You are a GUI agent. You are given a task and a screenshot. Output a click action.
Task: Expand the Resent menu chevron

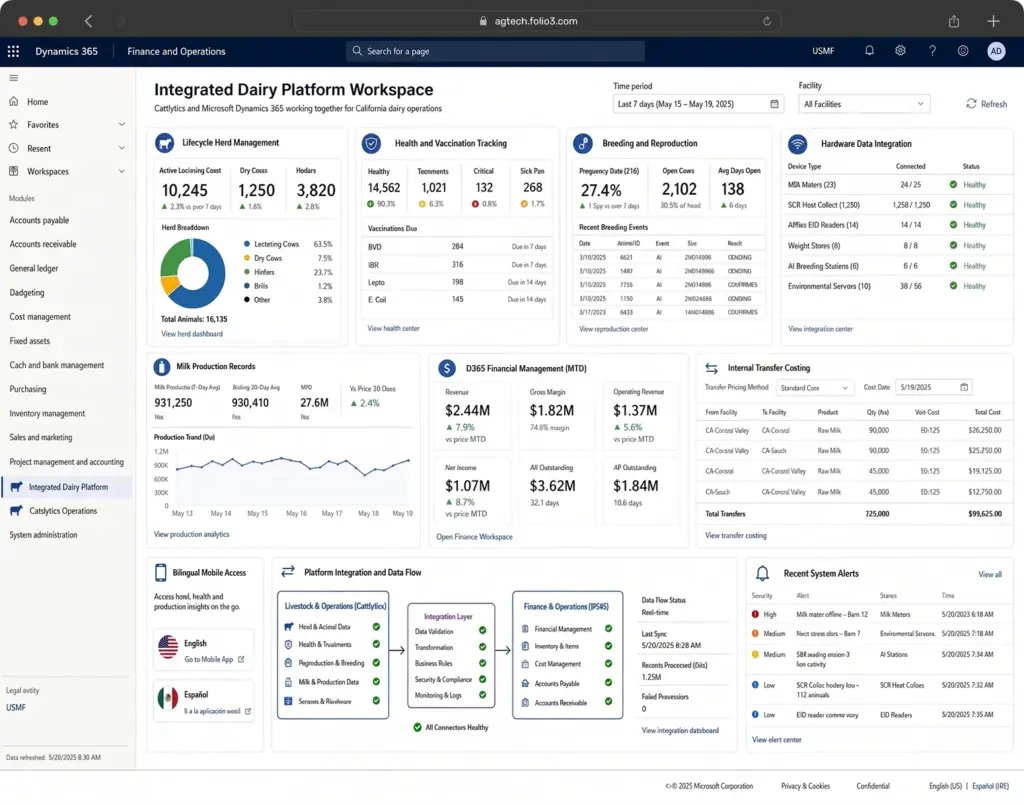[121, 148]
